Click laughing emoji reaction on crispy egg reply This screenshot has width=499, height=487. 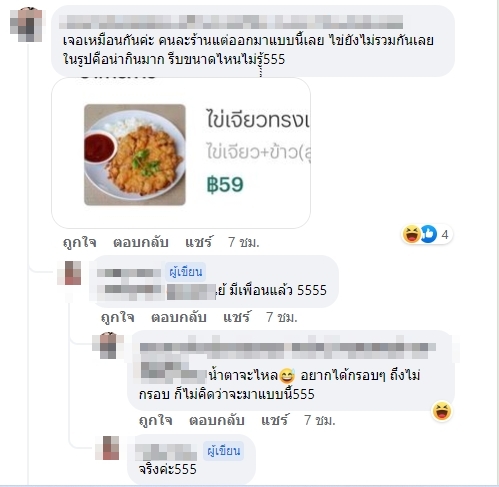(x=442, y=411)
